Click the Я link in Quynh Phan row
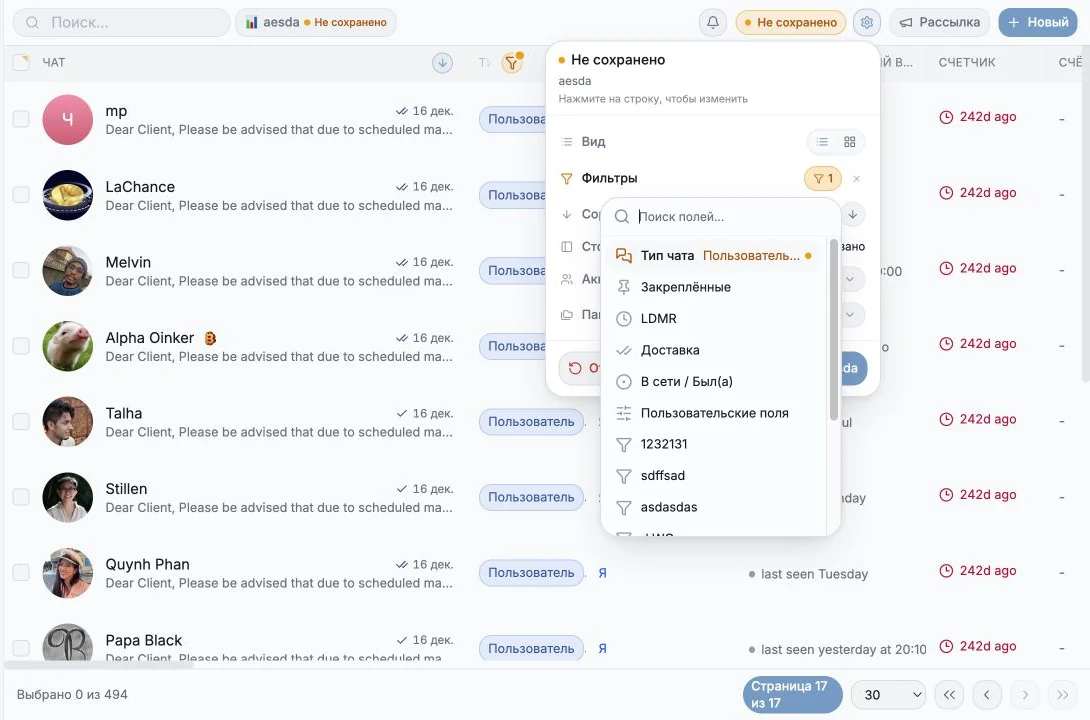Image resolution: width=1090 pixels, height=720 pixels. (x=603, y=573)
